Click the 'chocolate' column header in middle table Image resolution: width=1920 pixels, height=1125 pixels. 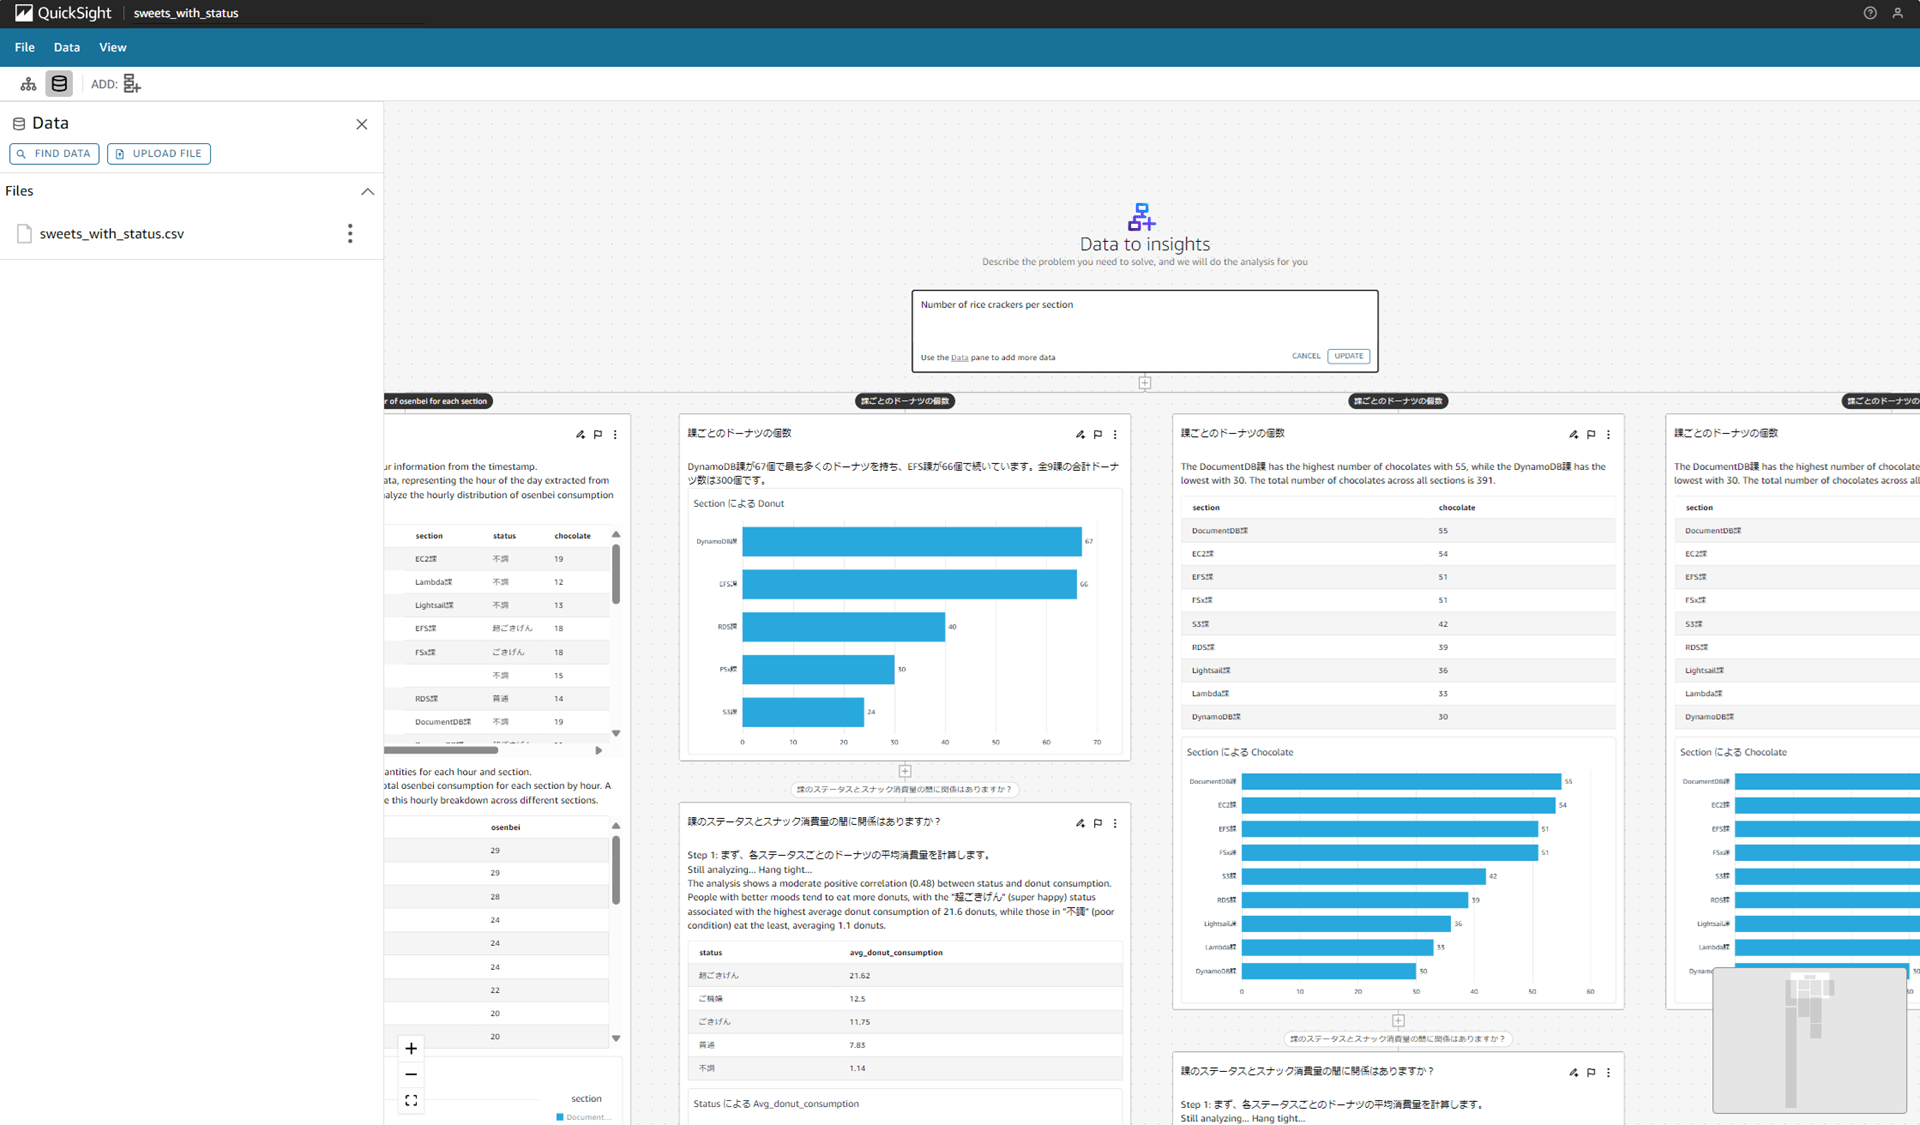click(x=1457, y=508)
